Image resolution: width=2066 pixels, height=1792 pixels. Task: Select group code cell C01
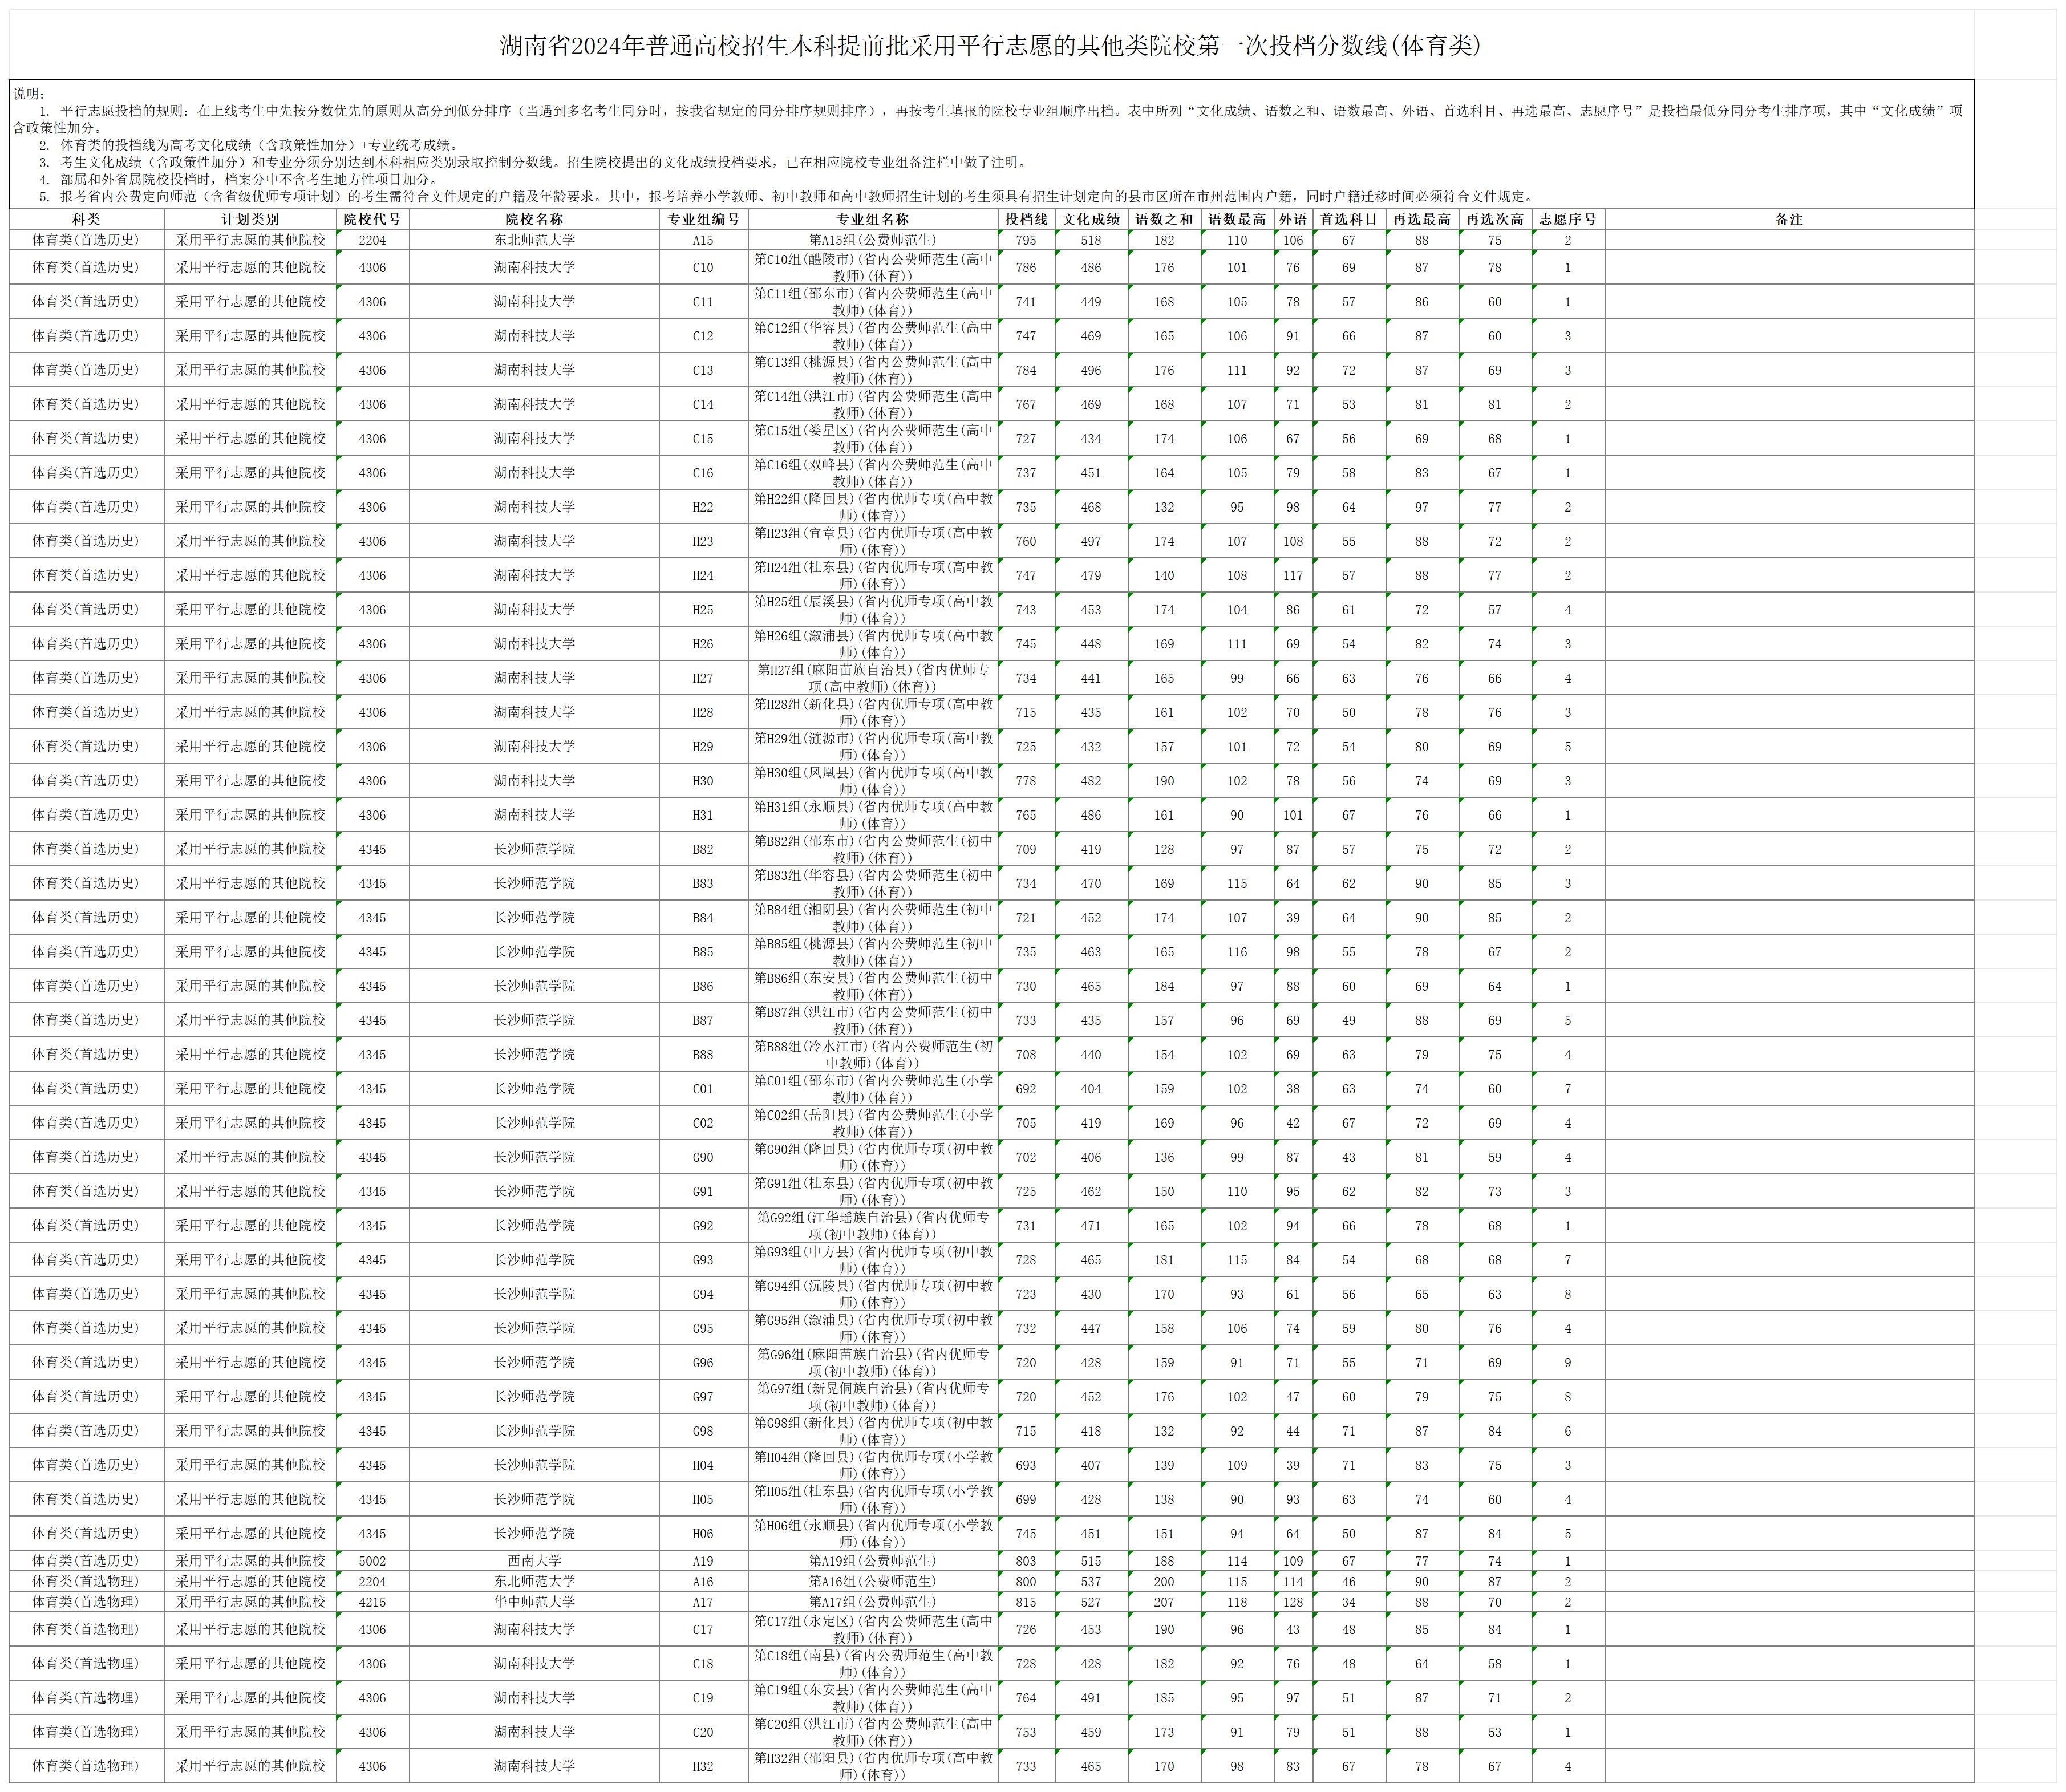703,1089
